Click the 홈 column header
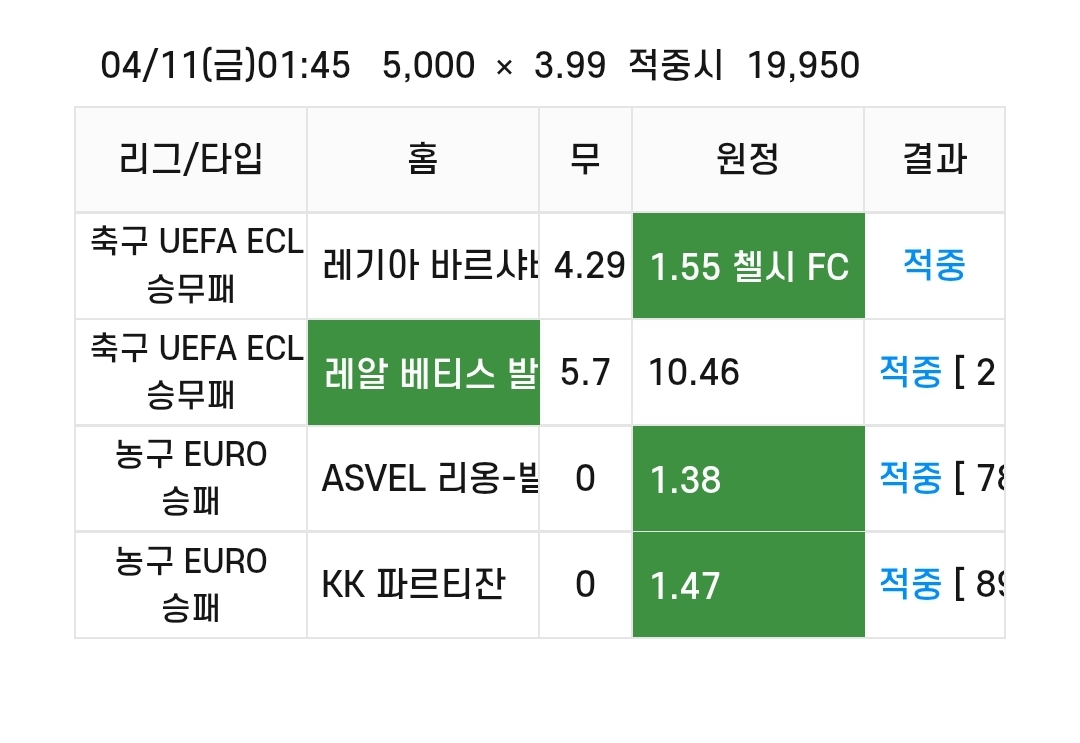The height and width of the screenshot is (743, 1080). point(424,160)
